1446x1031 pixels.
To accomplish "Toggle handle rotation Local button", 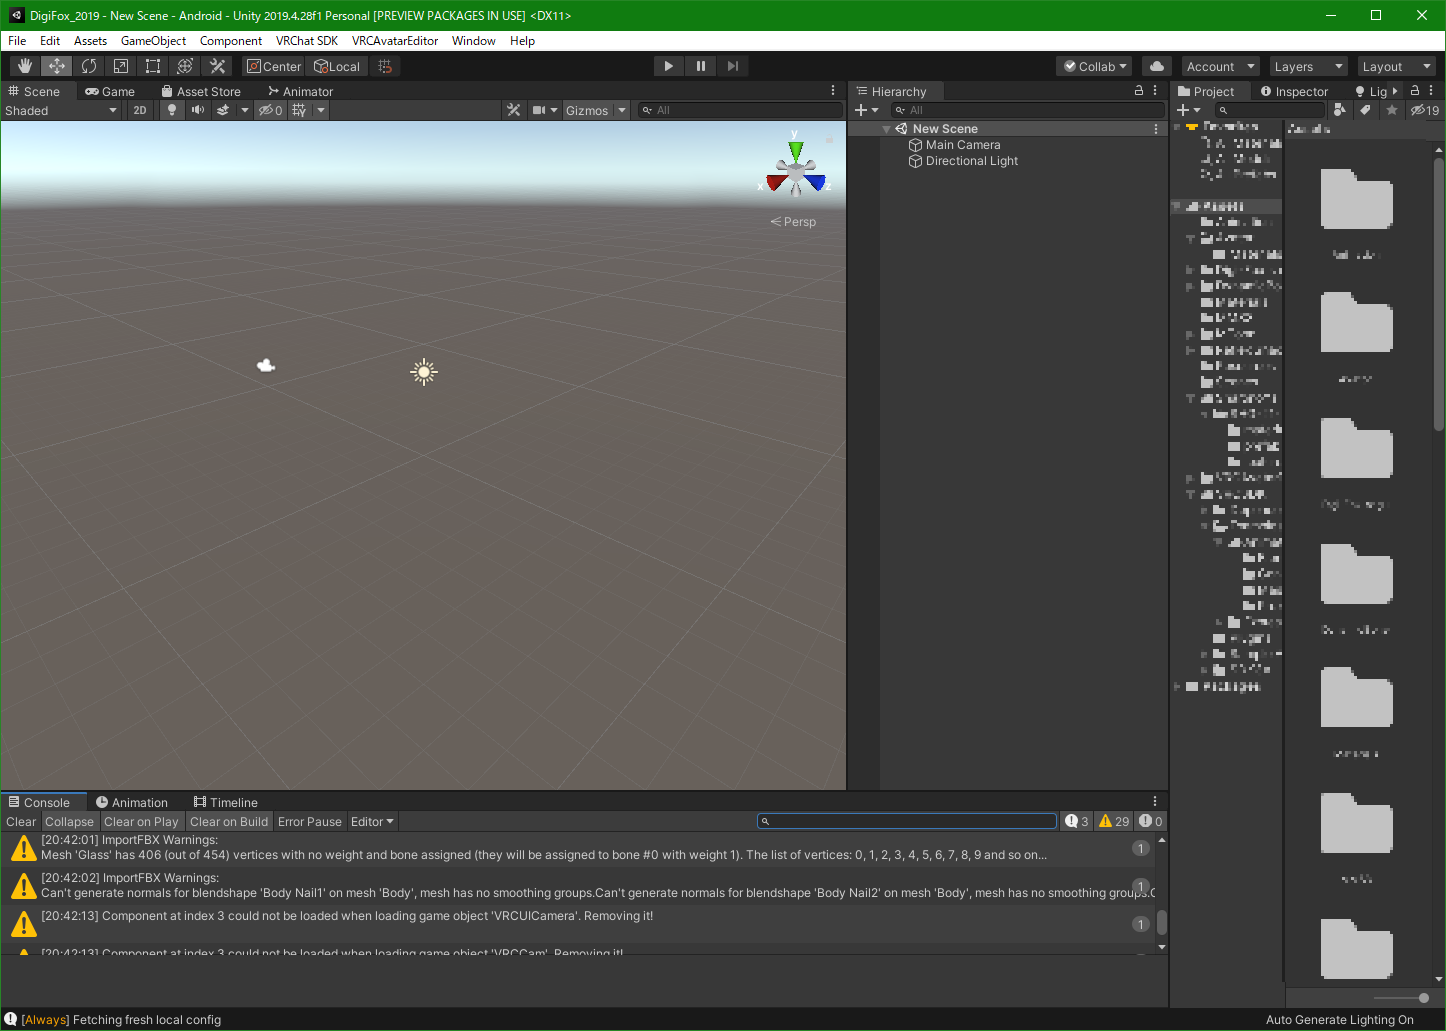I will (337, 66).
